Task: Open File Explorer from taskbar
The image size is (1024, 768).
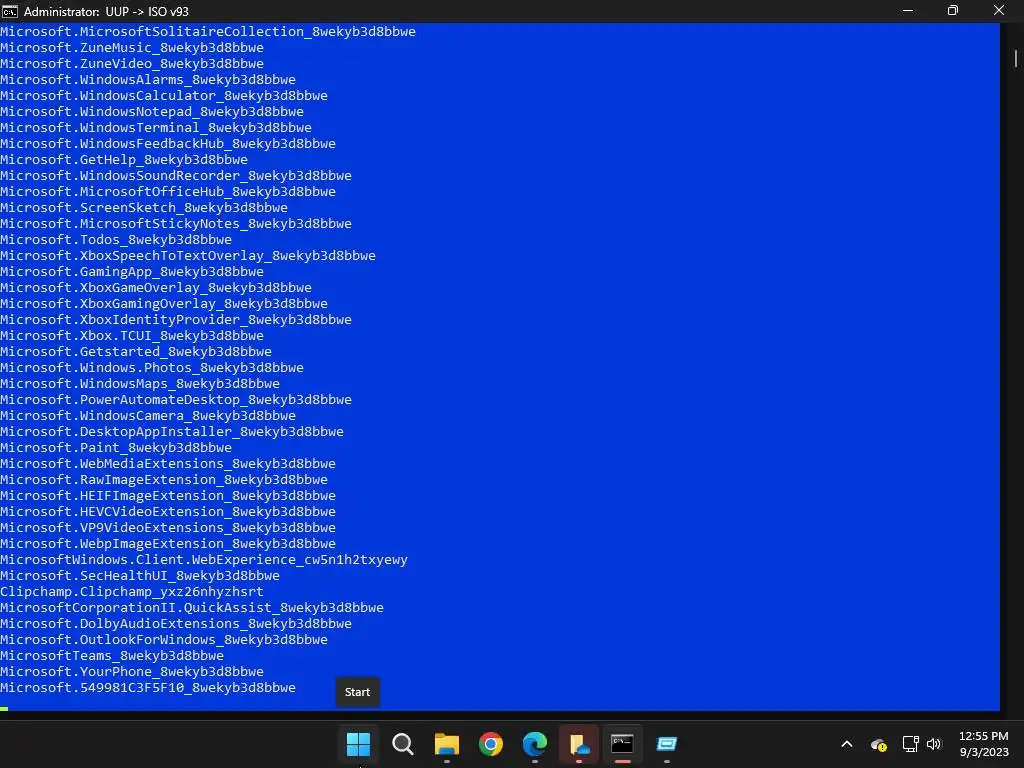Action: tap(447, 744)
